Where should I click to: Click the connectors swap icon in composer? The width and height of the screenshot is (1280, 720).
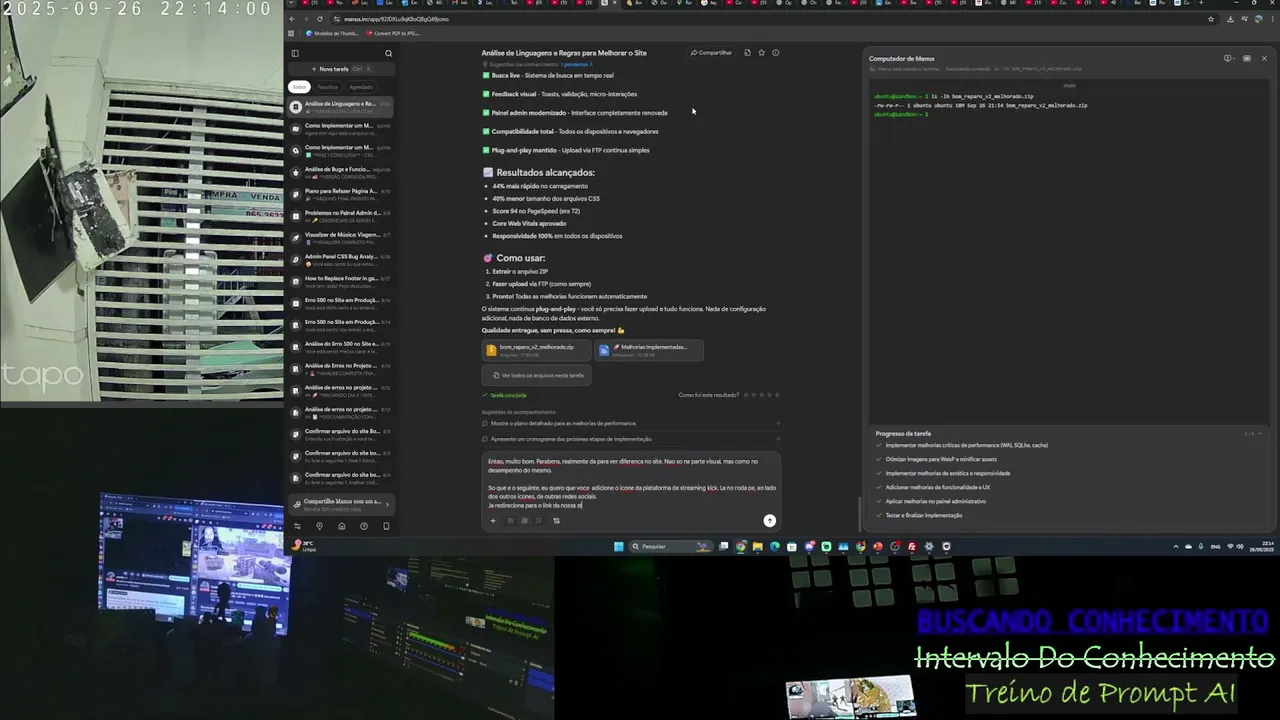pyautogui.click(x=556, y=520)
